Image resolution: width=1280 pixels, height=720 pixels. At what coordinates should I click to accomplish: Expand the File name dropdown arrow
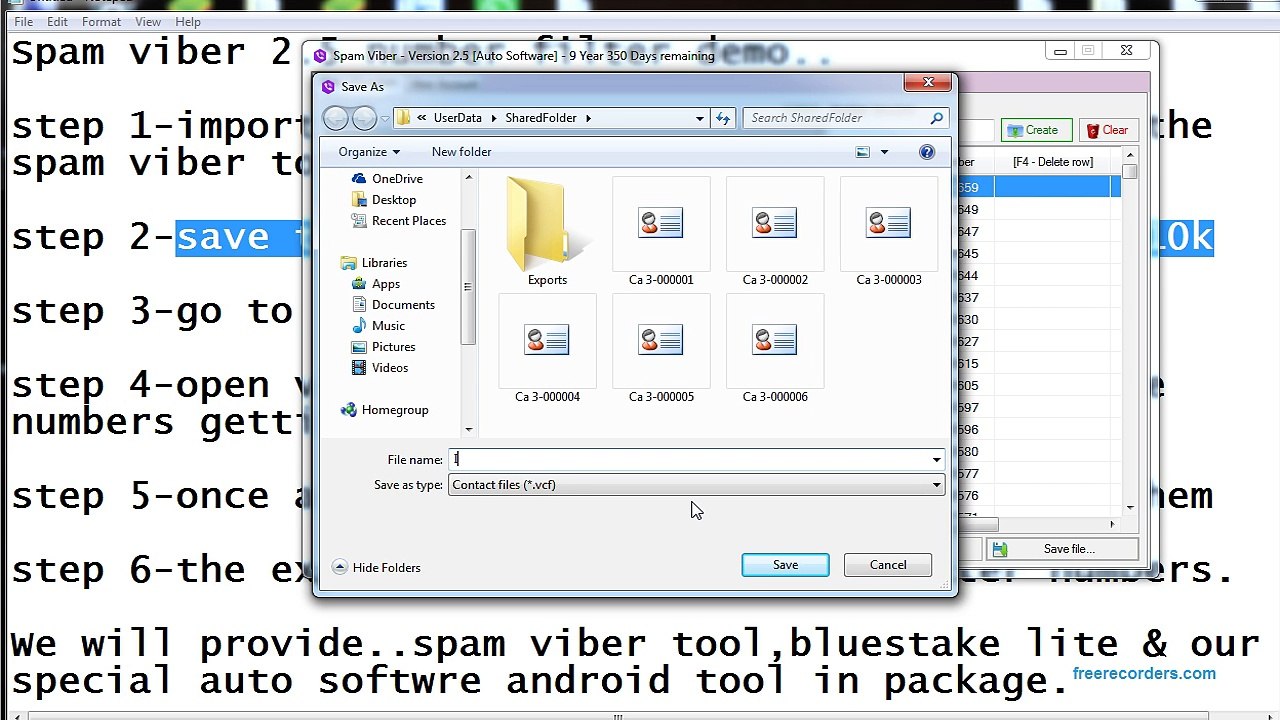point(936,460)
